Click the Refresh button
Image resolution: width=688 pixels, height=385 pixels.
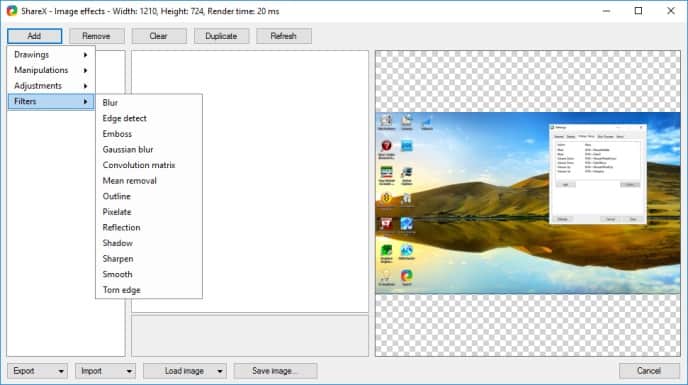(283, 36)
